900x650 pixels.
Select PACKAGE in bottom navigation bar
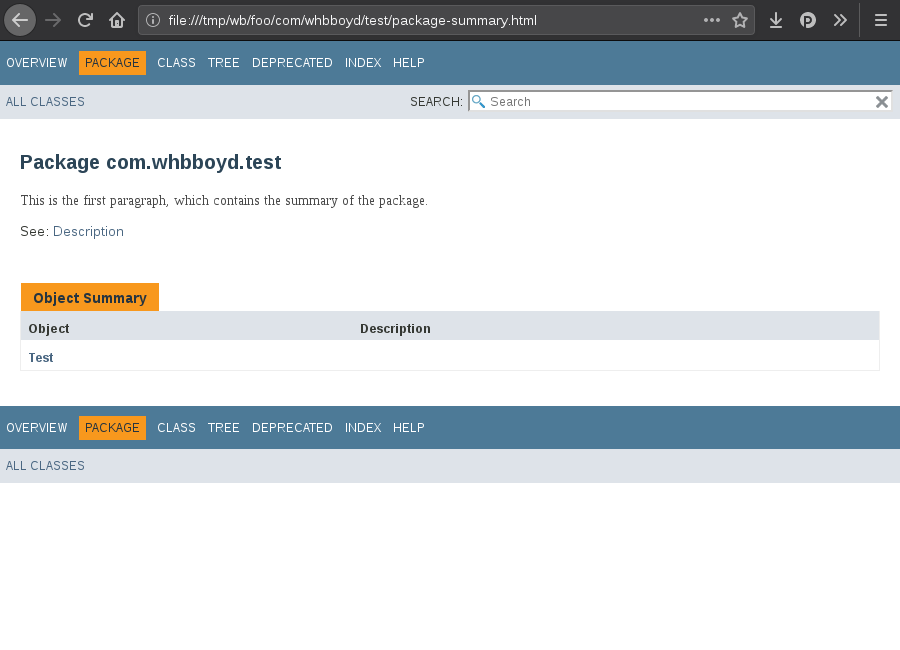pyautogui.click(x=112, y=428)
